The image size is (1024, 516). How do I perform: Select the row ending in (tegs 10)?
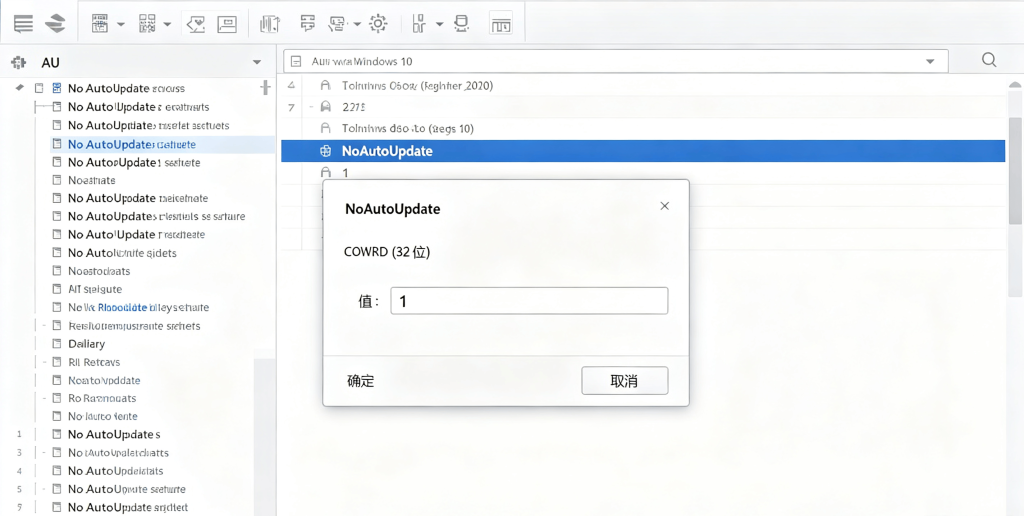(x=408, y=129)
